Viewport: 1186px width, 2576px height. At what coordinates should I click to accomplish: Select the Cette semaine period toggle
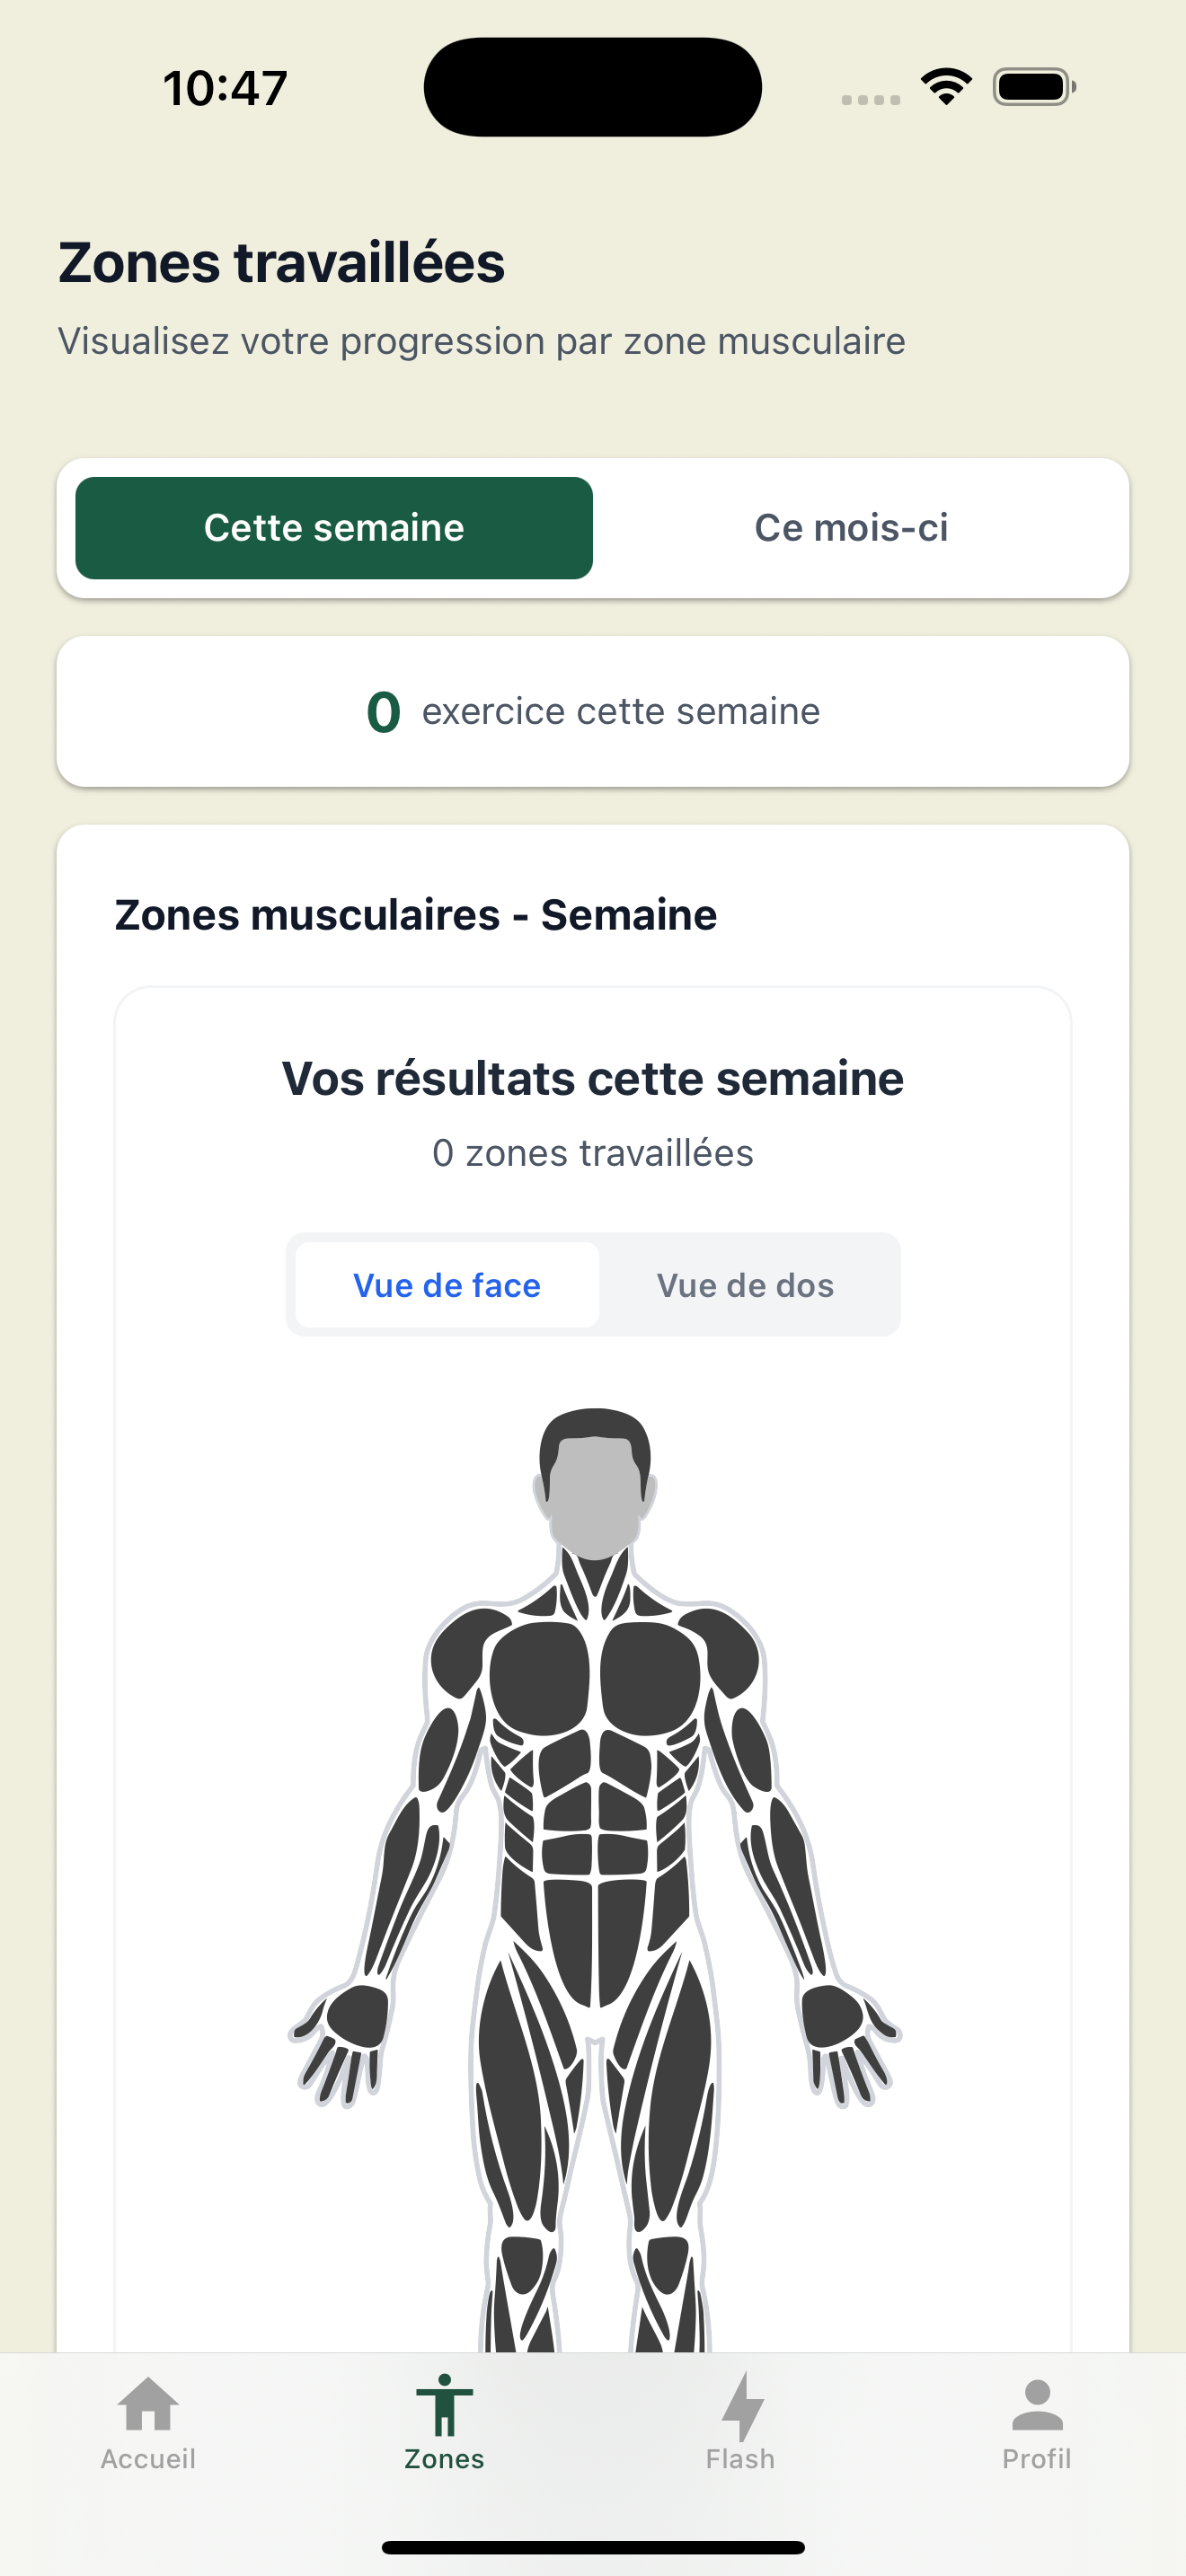(x=334, y=528)
